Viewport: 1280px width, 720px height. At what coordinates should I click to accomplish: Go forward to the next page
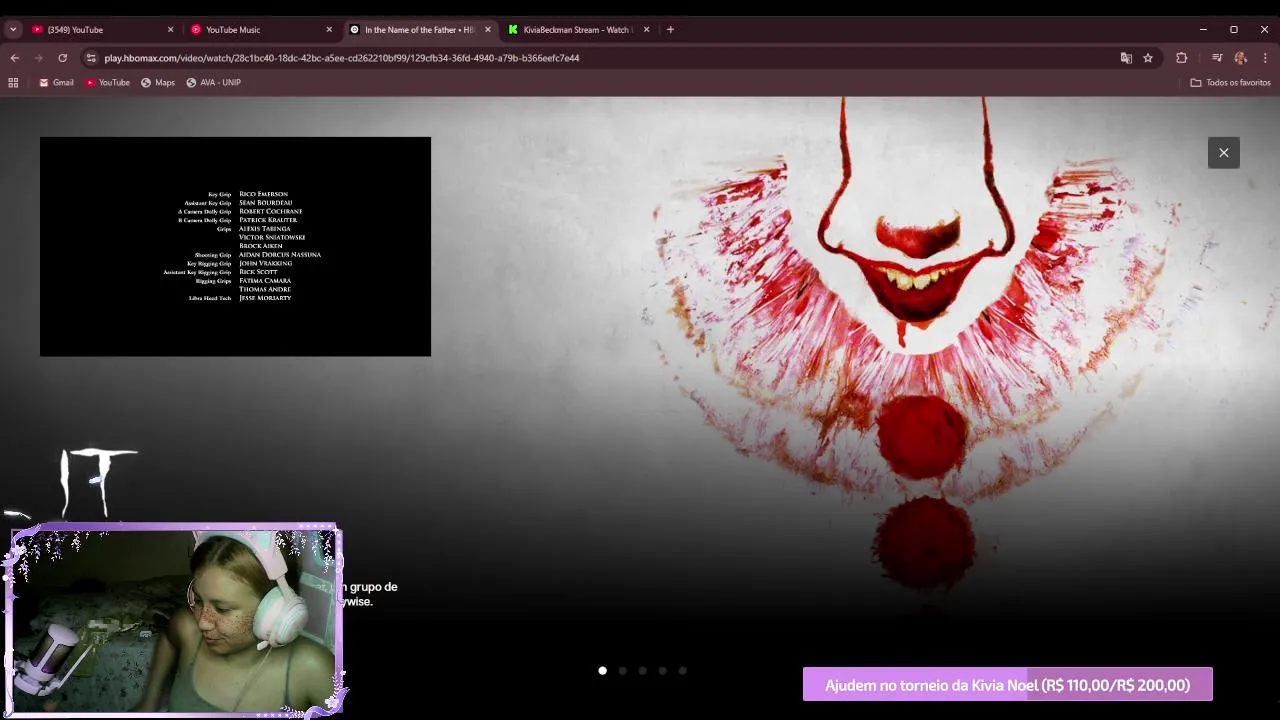[39, 58]
